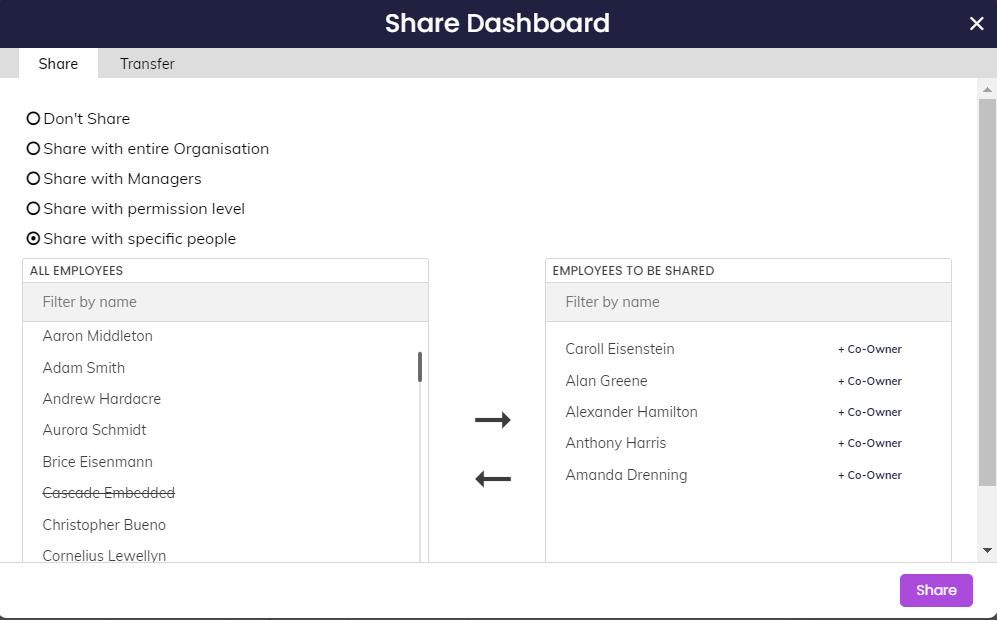Viewport: 997px width, 620px height.
Task: Select the Don't Share option
Action: (x=33, y=118)
